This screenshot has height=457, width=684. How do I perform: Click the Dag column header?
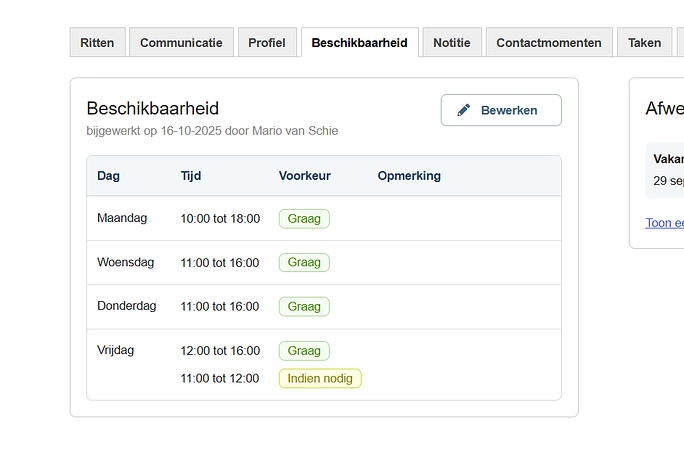108,176
